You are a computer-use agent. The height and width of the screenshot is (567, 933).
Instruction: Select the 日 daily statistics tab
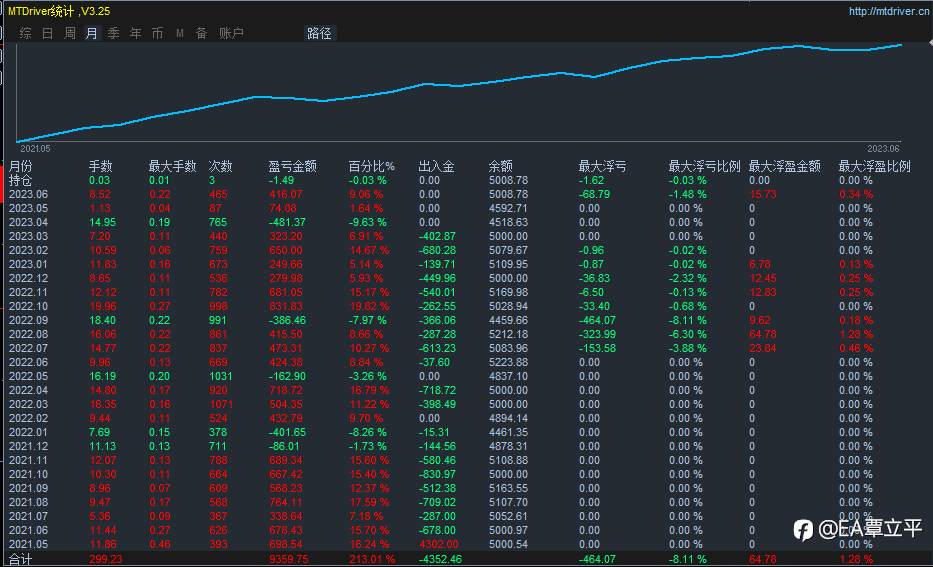48,33
